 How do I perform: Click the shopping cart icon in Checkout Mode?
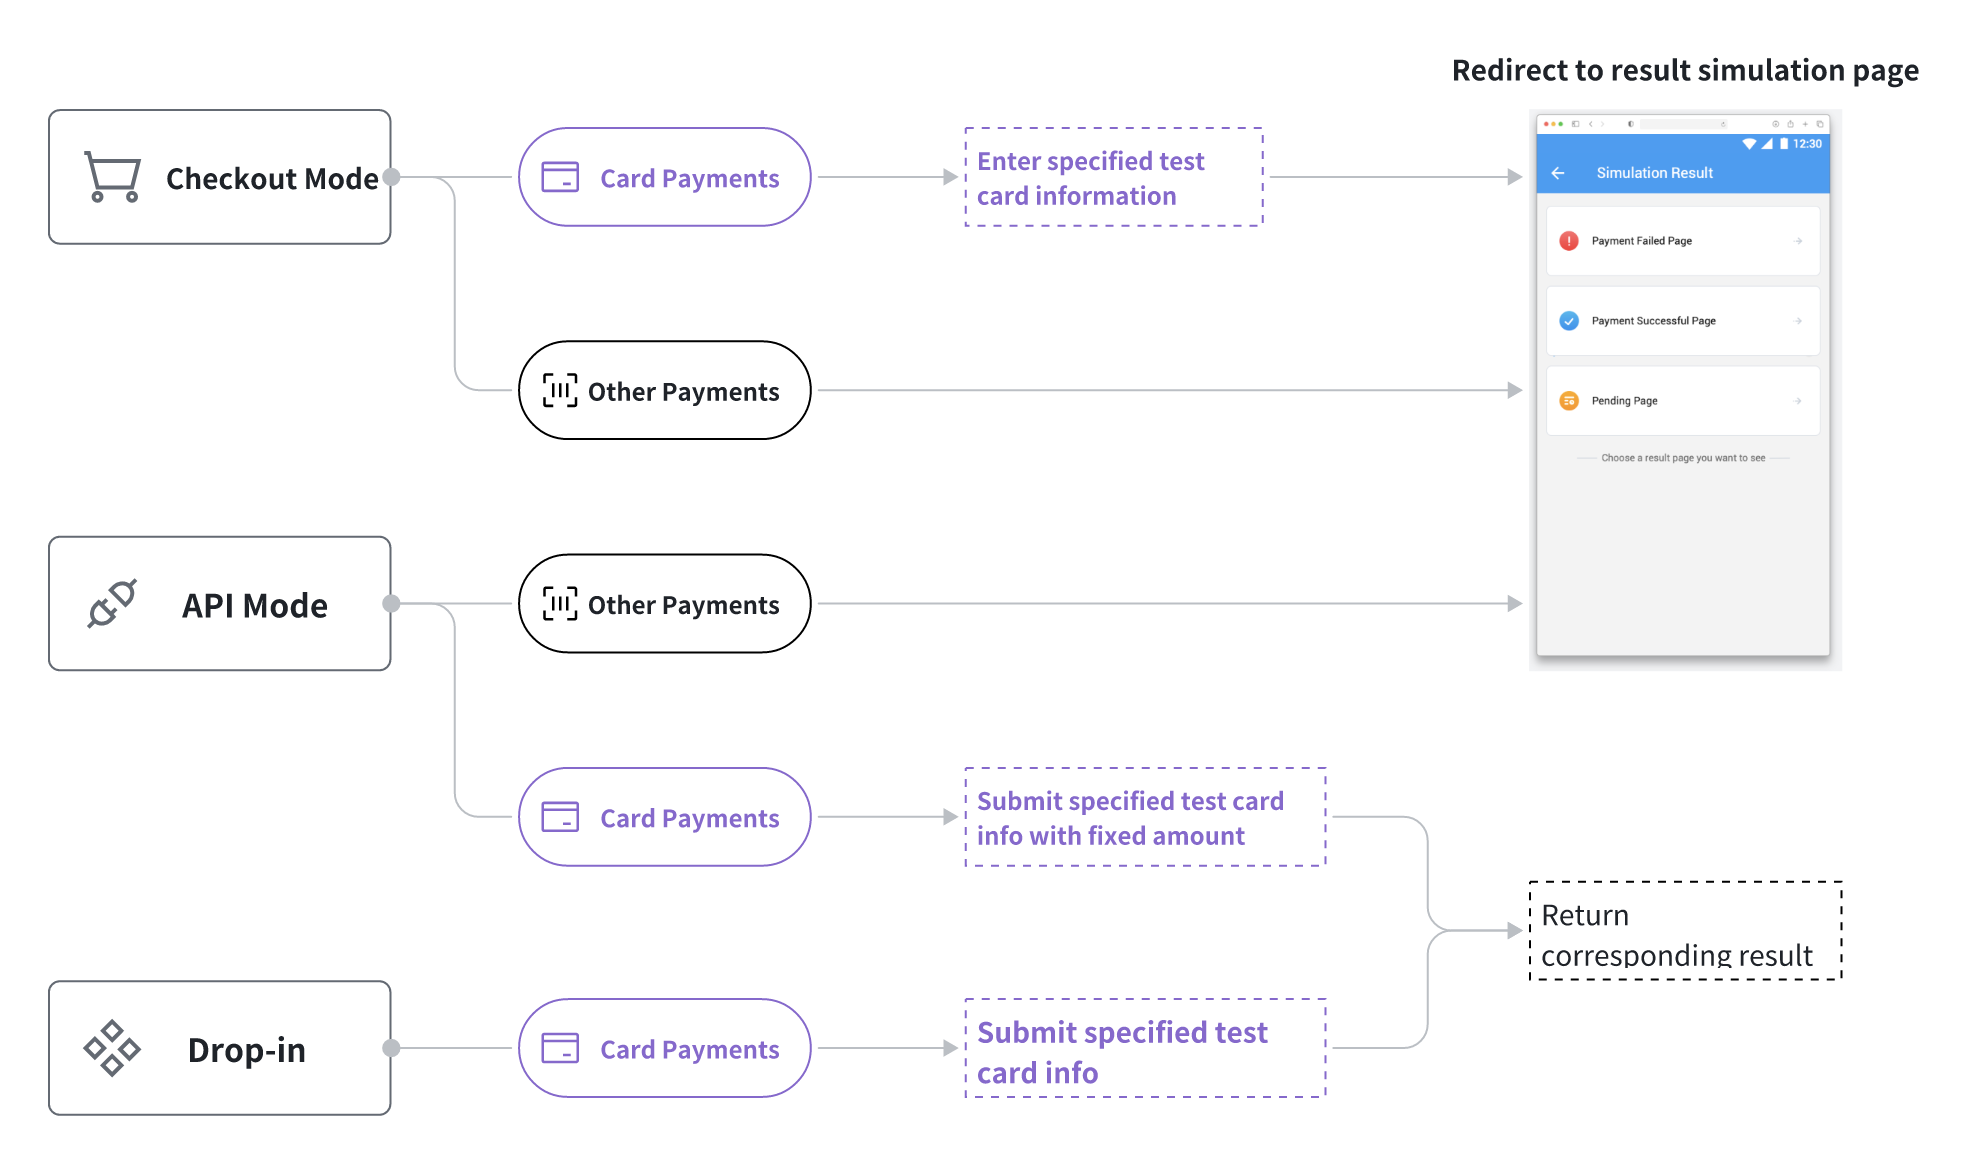click(112, 177)
